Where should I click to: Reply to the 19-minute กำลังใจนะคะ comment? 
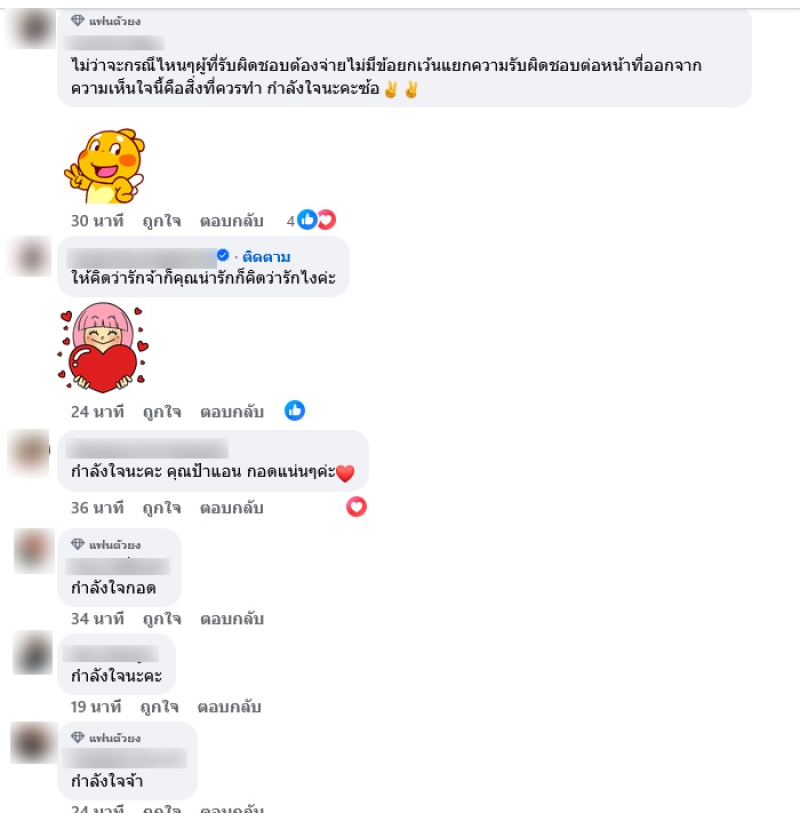coord(229,707)
